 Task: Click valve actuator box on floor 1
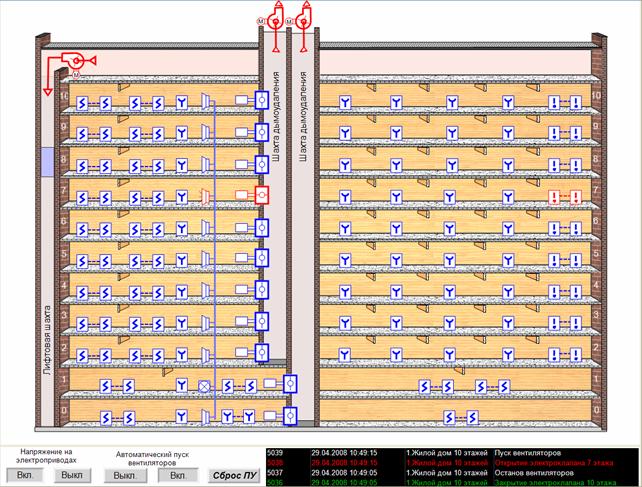pyautogui.click(x=270, y=383)
